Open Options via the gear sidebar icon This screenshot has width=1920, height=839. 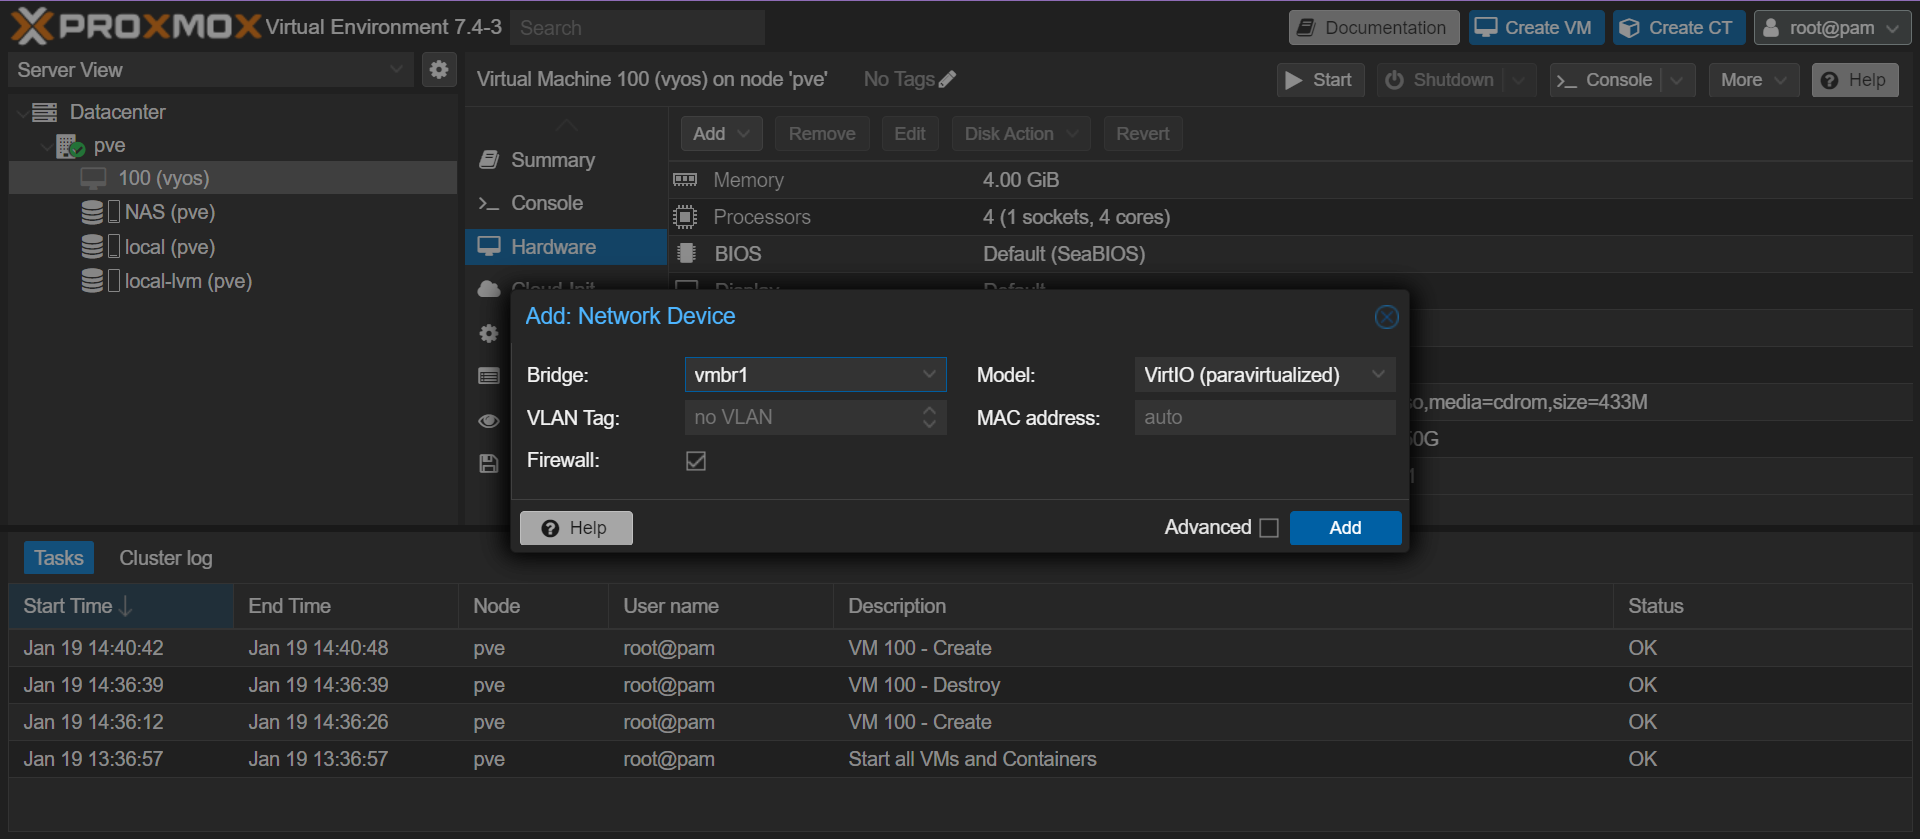(x=488, y=333)
